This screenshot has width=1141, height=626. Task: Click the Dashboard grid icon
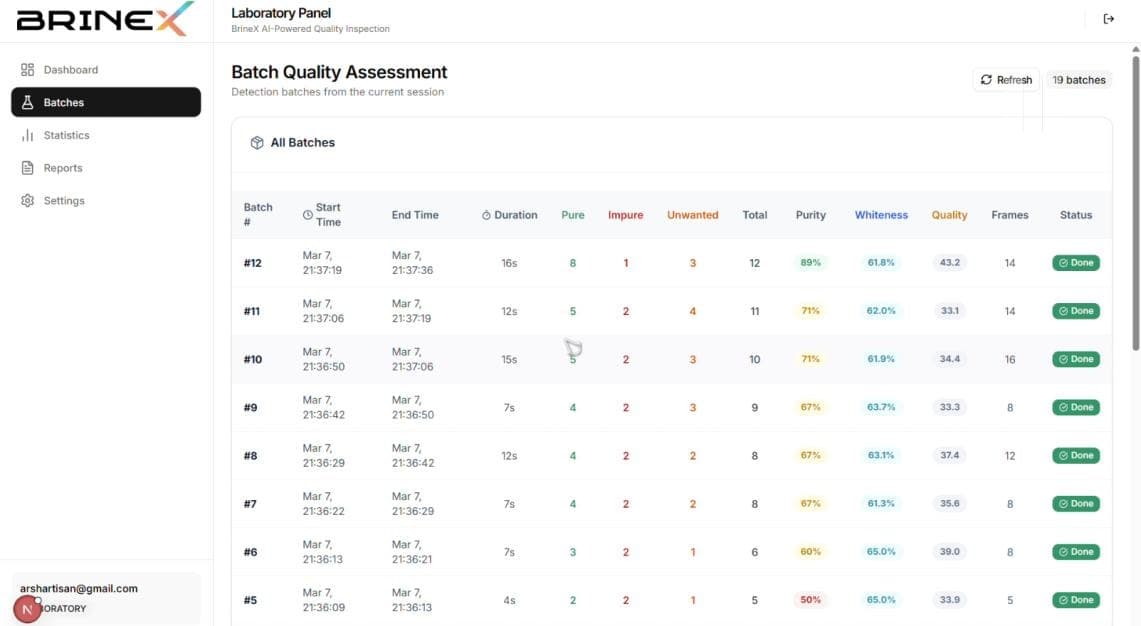pos(28,70)
